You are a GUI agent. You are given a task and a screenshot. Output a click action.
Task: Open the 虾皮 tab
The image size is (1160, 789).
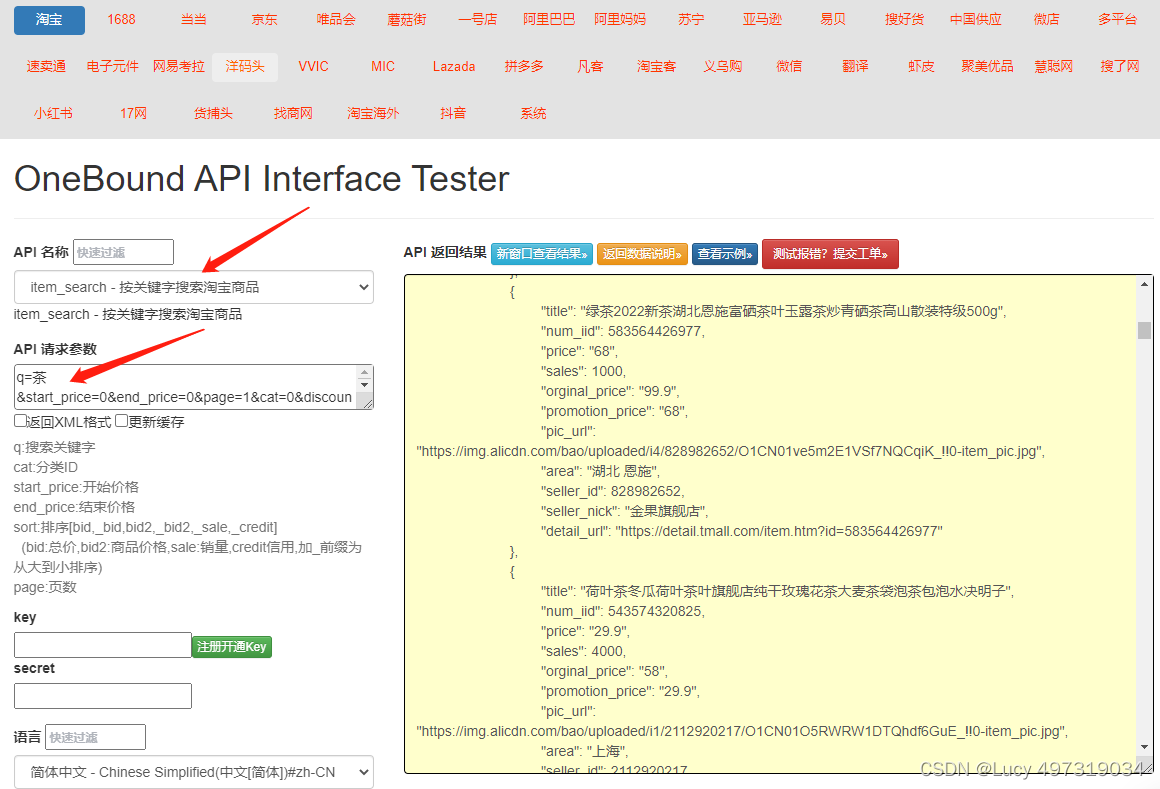click(921, 67)
